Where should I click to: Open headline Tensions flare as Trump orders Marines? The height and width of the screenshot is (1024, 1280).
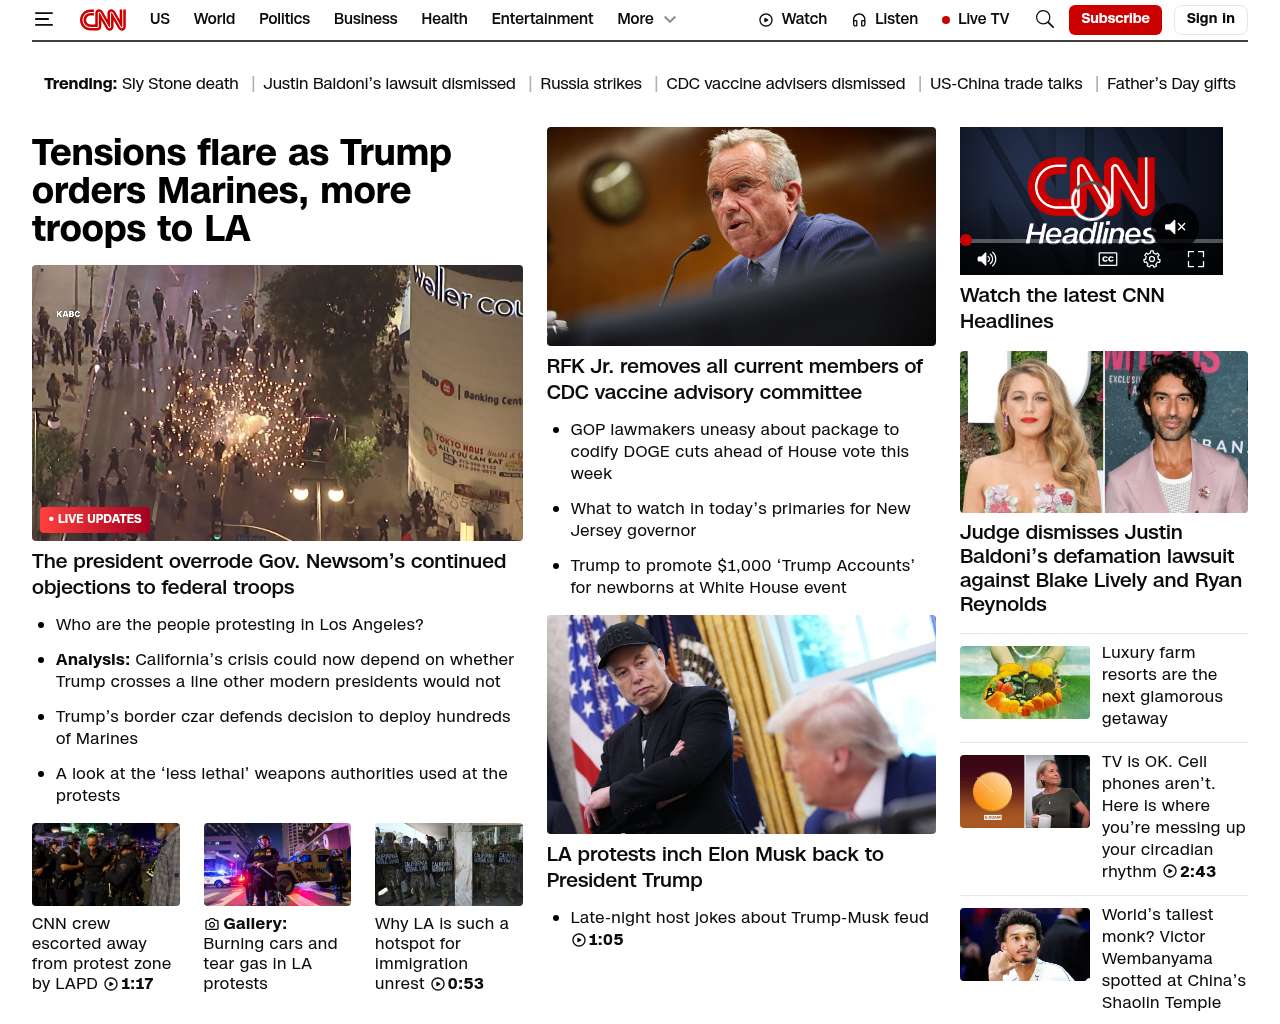(x=241, y=190)
